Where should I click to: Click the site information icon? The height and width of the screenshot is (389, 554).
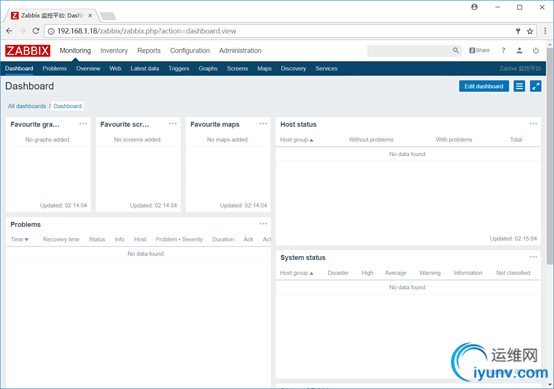tap(51, 31)
